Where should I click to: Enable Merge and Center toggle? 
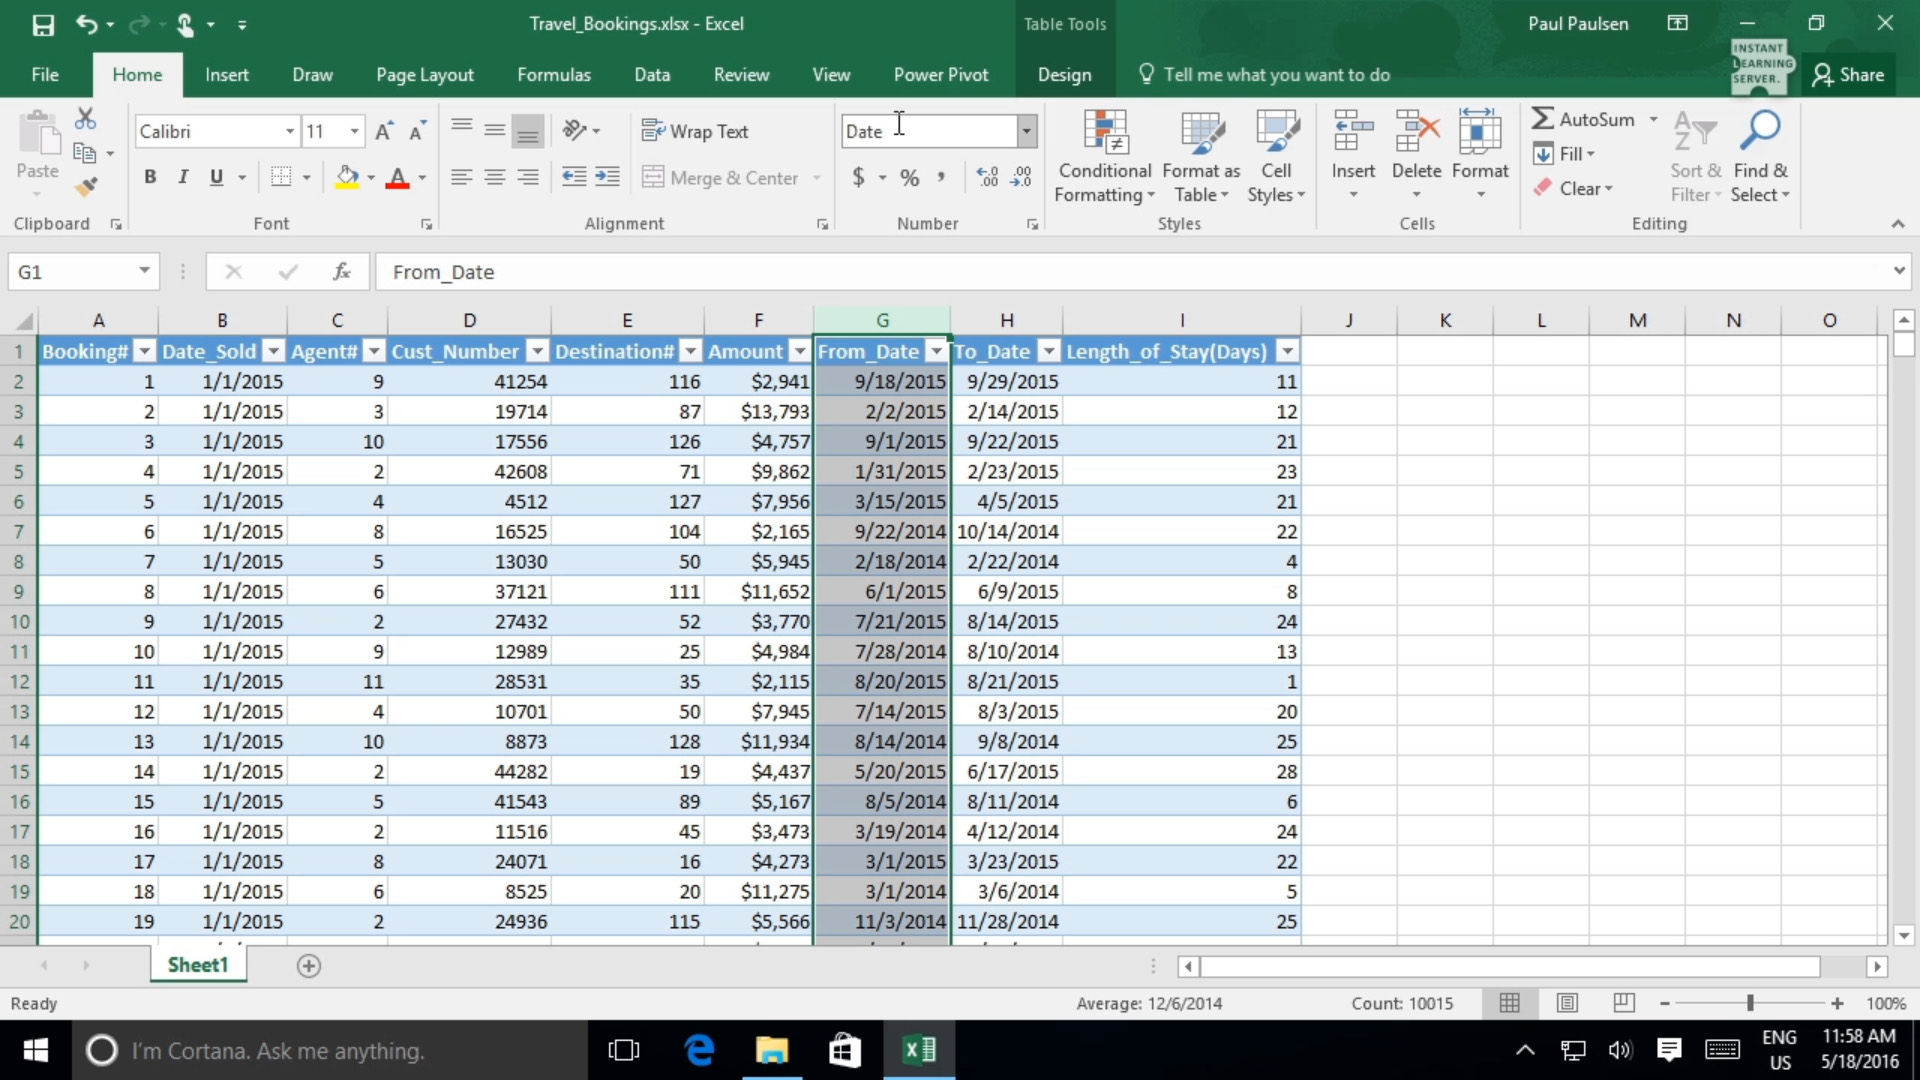coord(719,178)
